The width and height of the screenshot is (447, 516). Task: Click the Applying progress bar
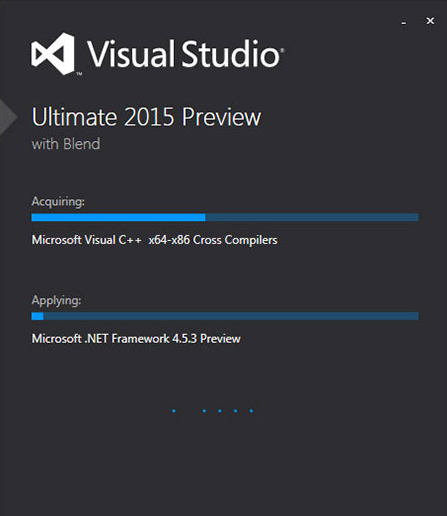pyautogui.click(x=225, y=316)
